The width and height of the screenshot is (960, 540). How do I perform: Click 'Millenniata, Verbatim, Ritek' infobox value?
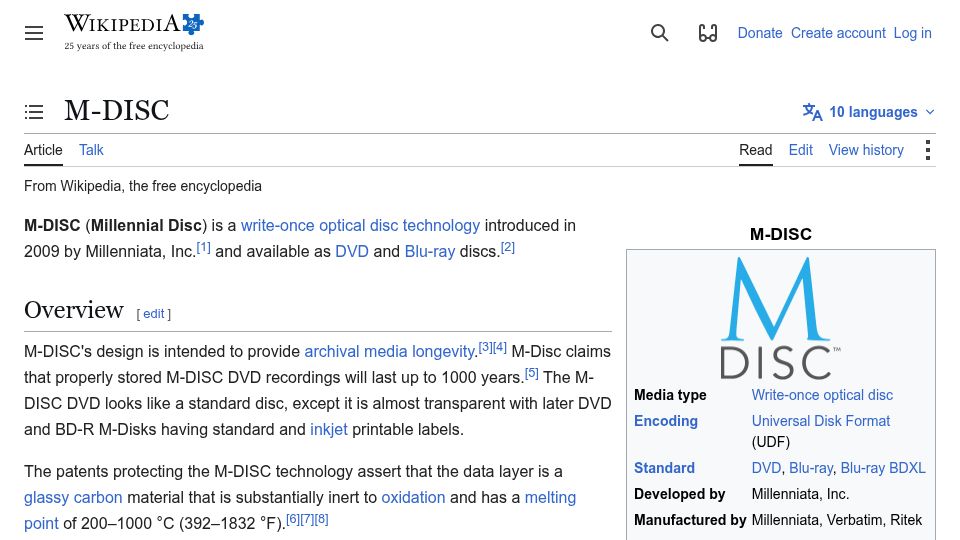tap(836, 520)
